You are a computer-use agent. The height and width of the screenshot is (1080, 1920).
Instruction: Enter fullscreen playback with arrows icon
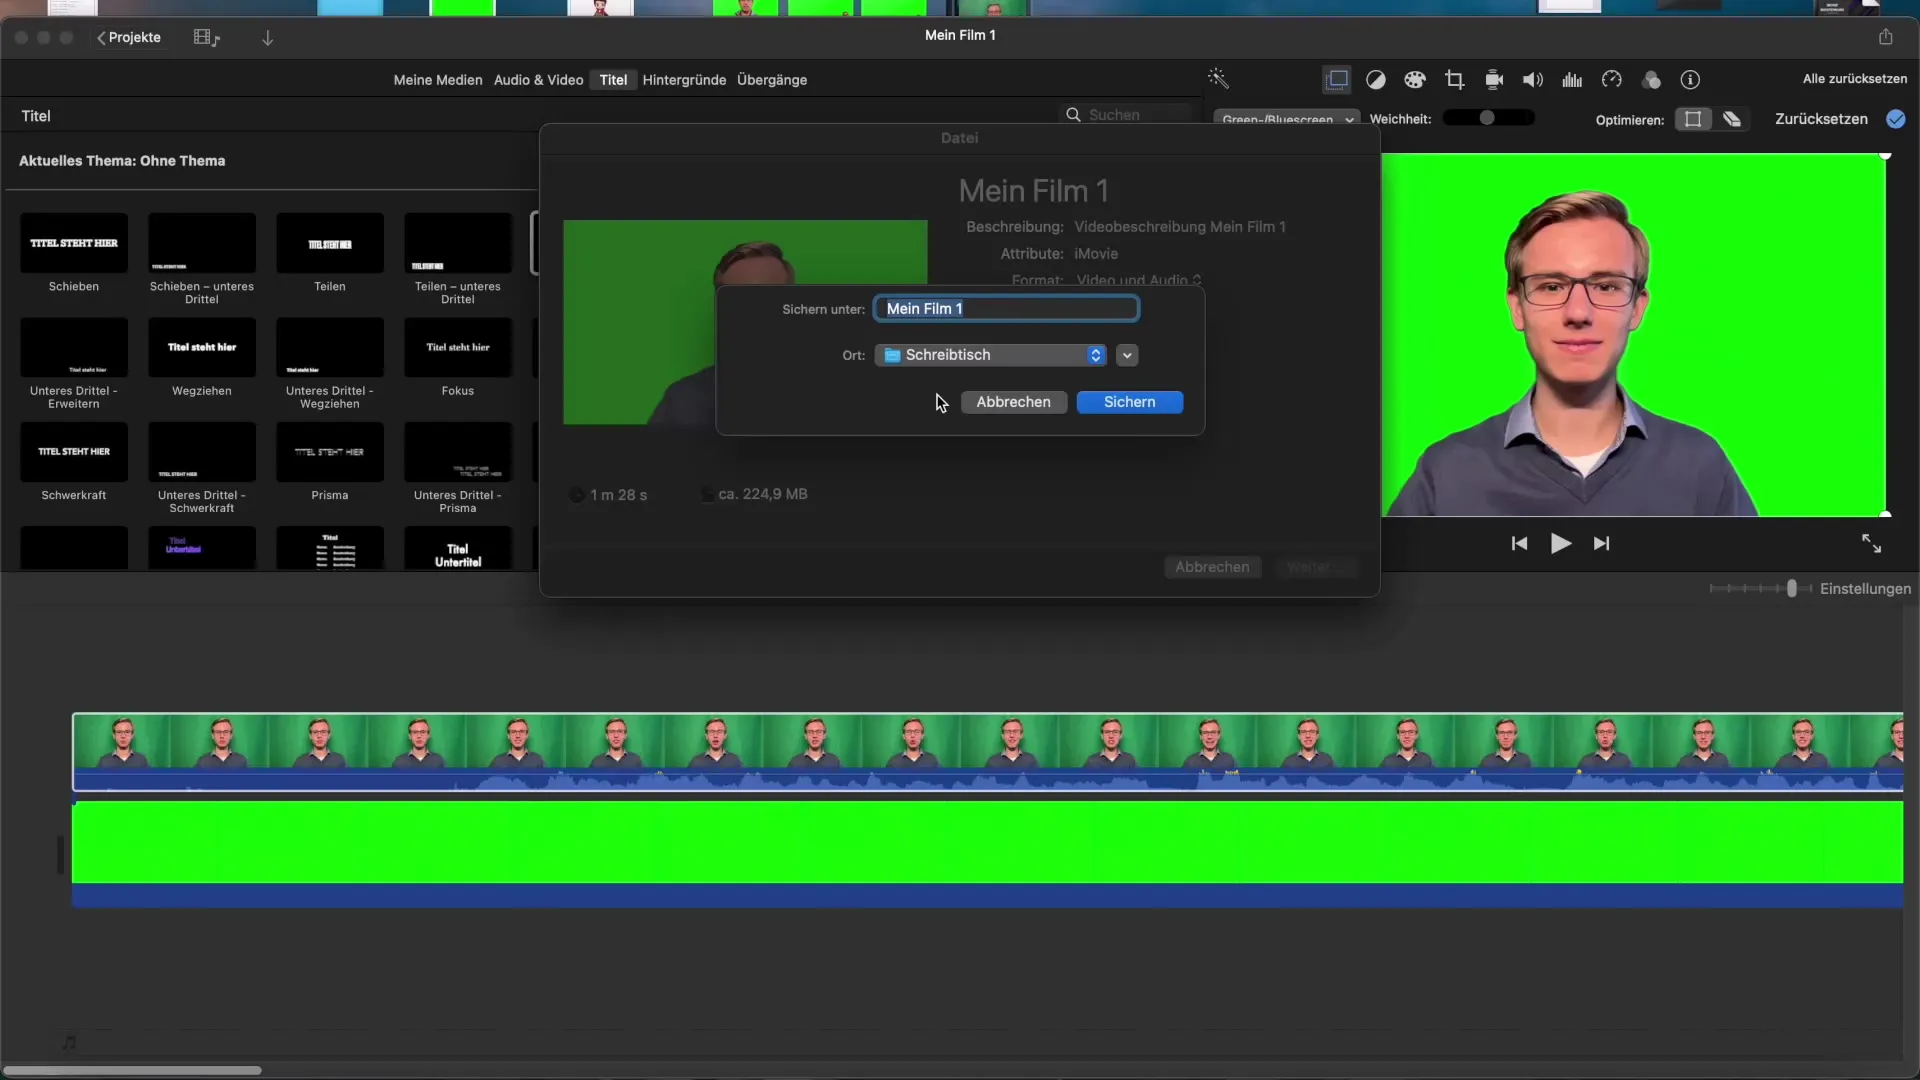[x=1871, y=543]
